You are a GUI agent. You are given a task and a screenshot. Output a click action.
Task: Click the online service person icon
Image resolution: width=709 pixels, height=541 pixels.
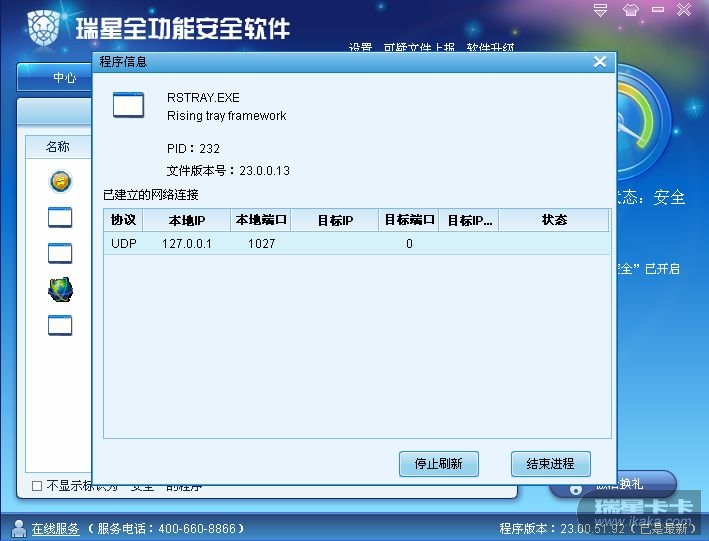(x=19, y=528)
